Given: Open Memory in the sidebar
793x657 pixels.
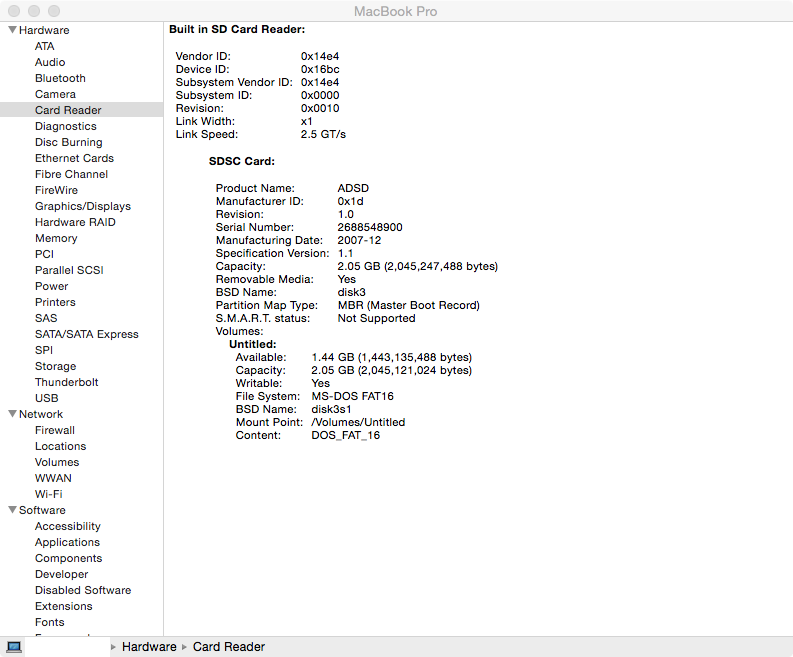Looking at the screenshot, I should tap(56, 238).
